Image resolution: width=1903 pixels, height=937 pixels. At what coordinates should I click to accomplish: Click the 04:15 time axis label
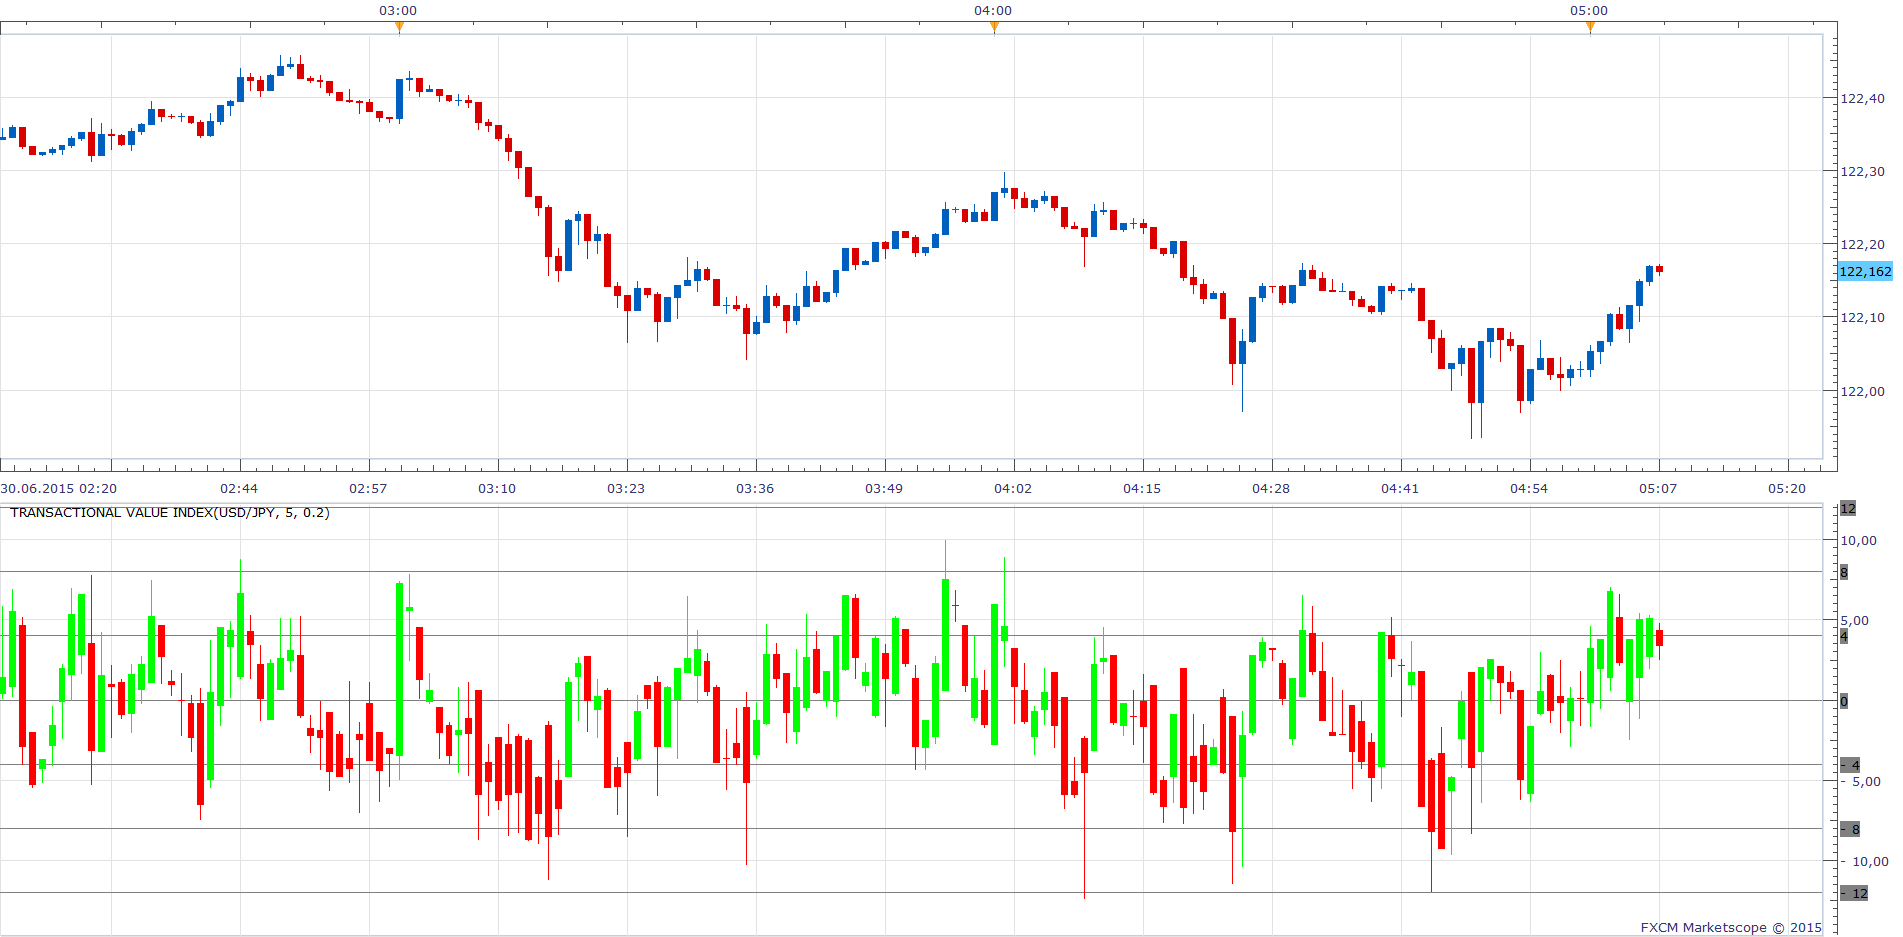[x=1142, y=488]
